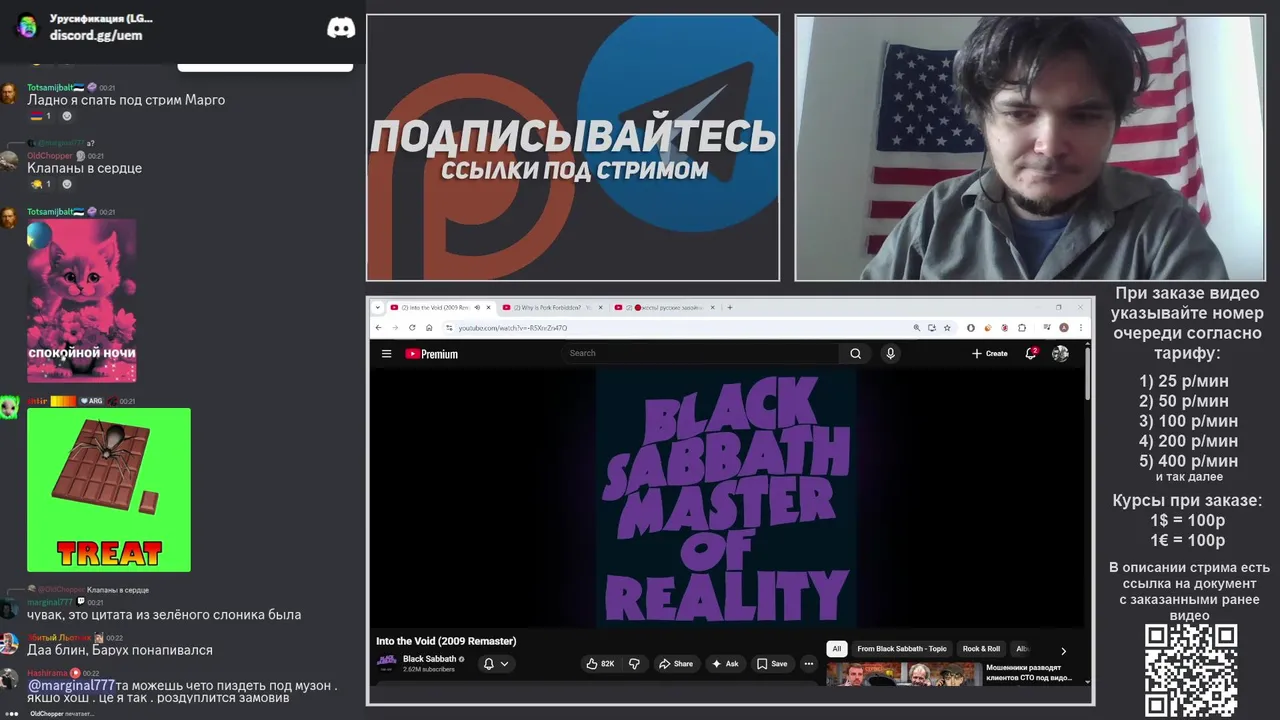Screen dimensions: 1280x720
Task: Click username Totsamijbalt above 'Ладно я спать'
Action: 50,87
